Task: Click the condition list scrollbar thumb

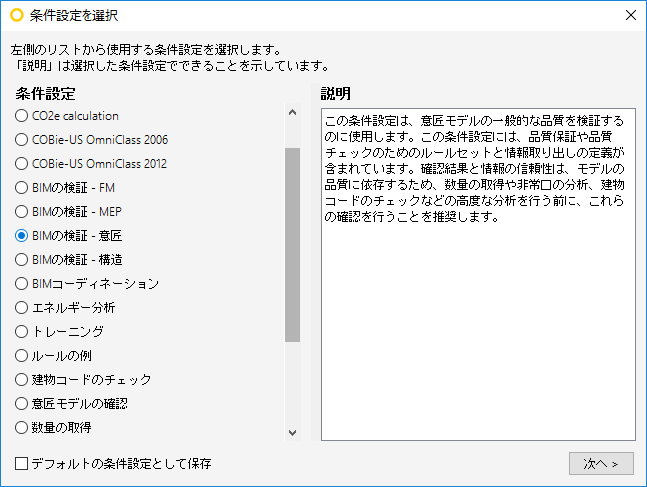Action: coord(293,245)
